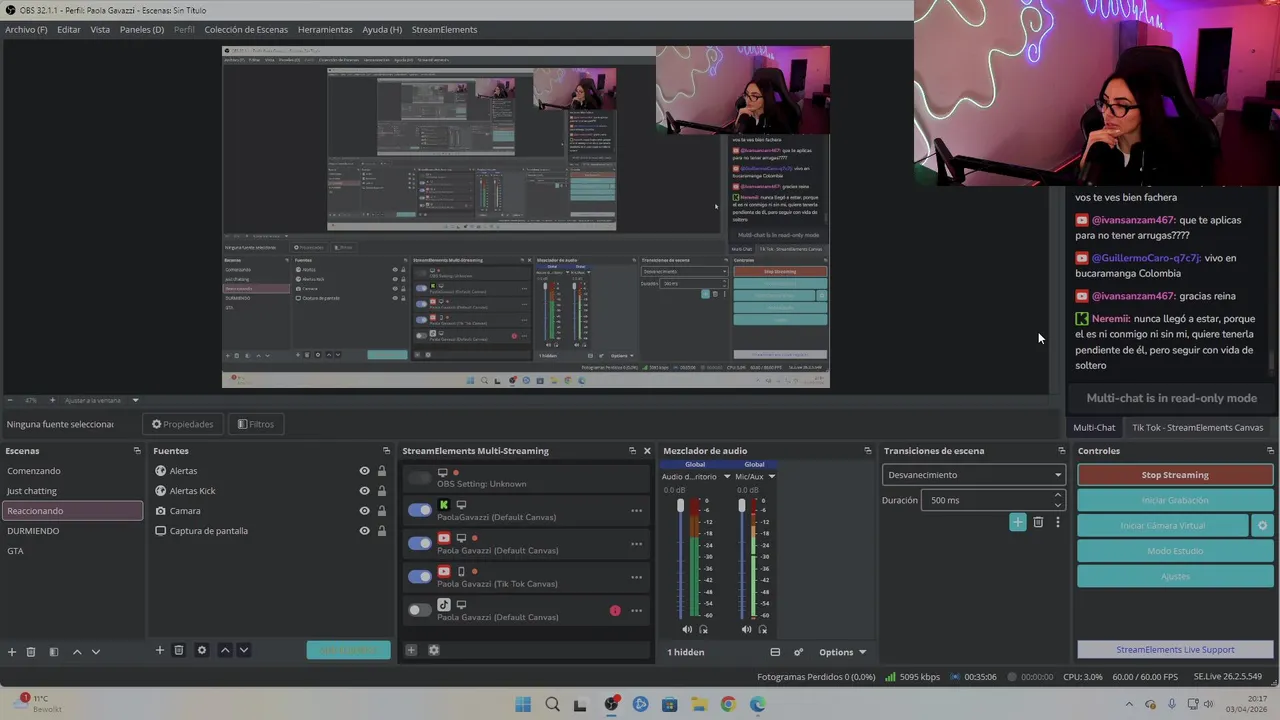Undock the Controles panel
1280x720 pixels.
[1270, 451]
